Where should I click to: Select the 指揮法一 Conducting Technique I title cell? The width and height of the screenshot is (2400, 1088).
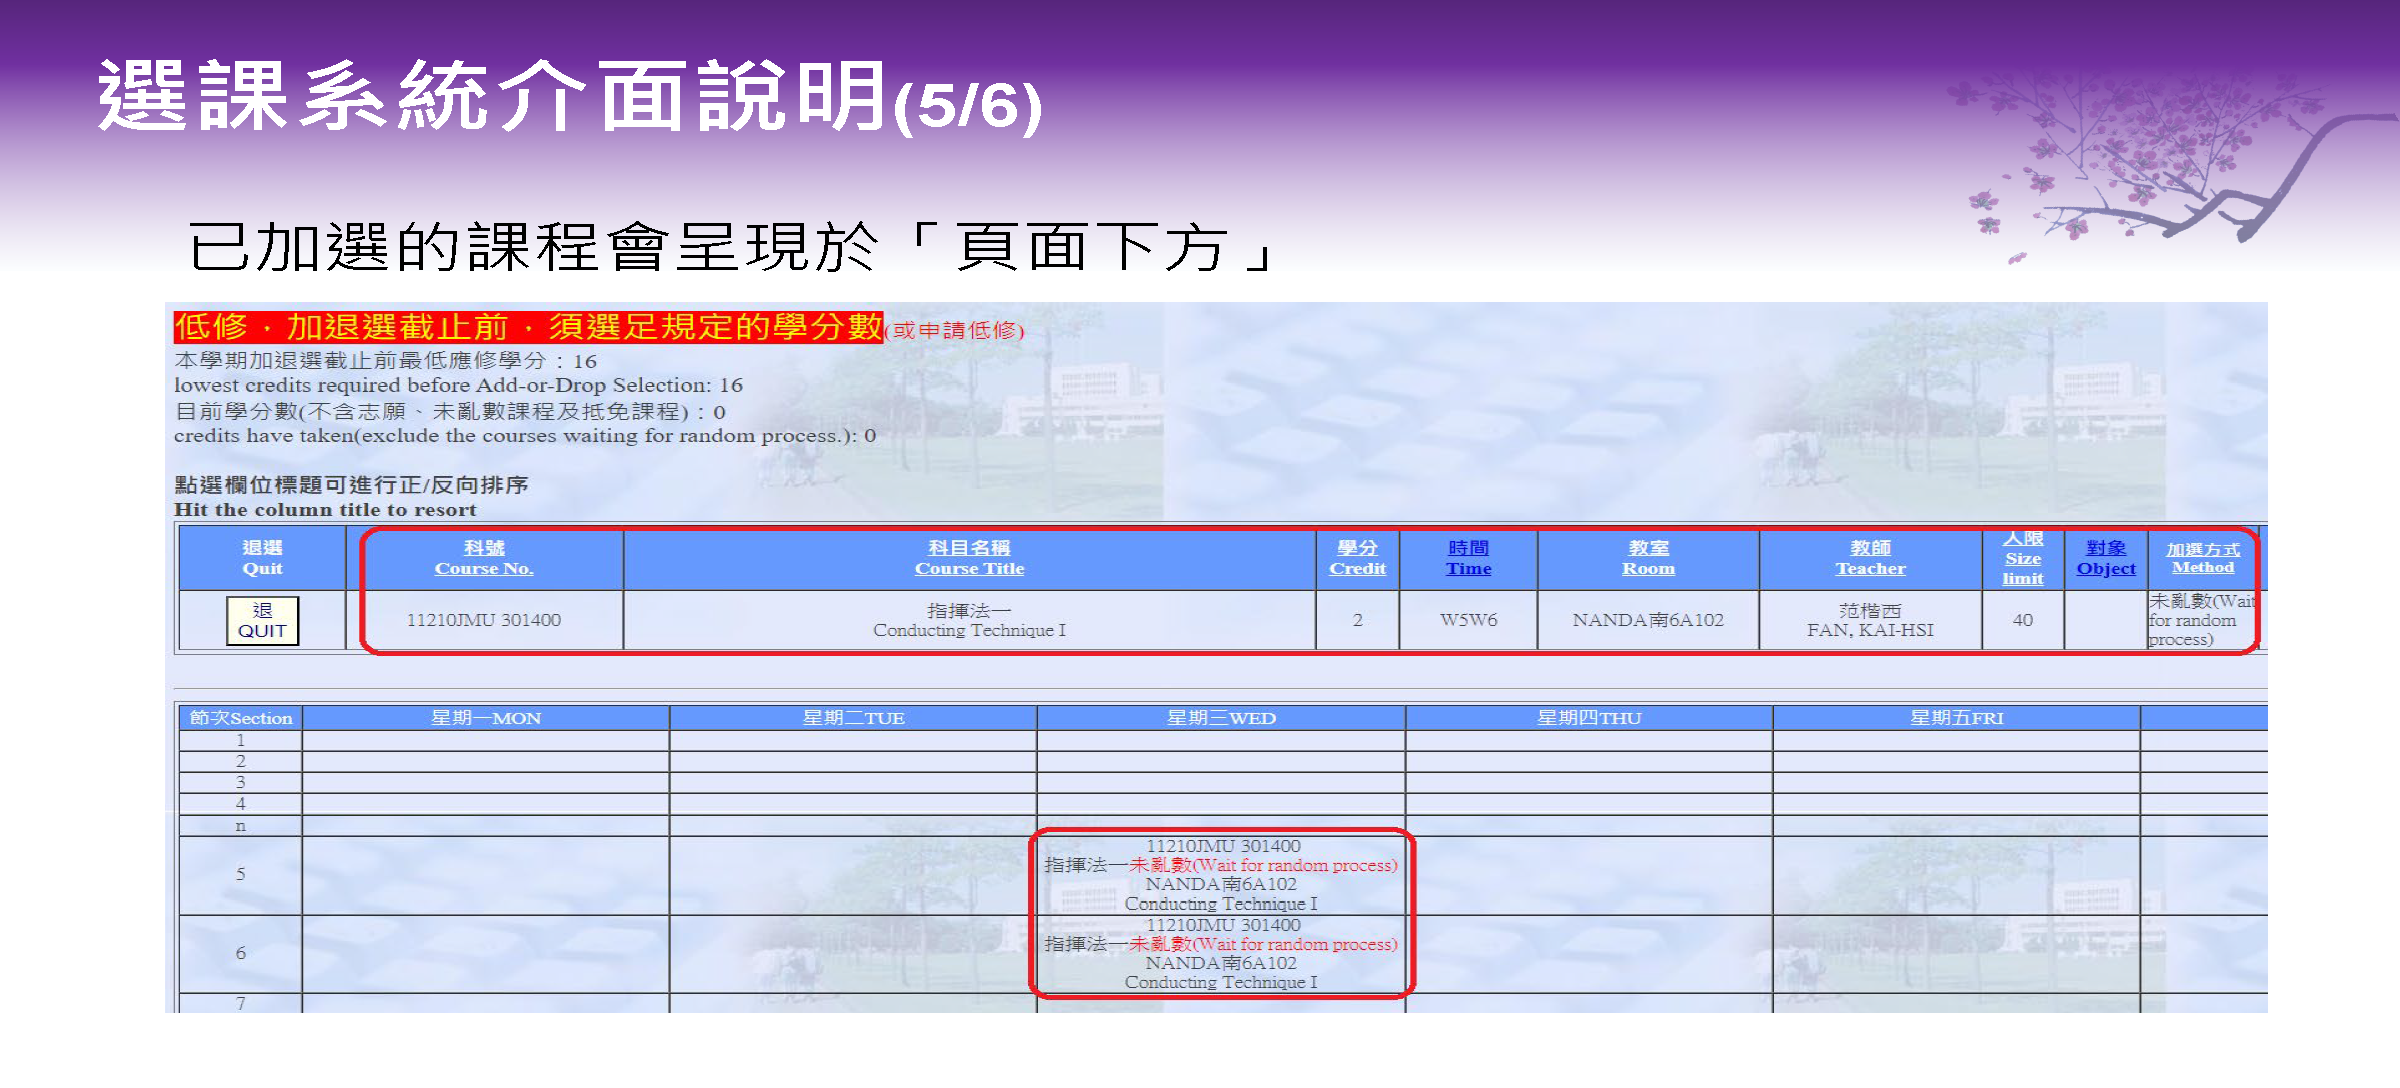(969, 620)
